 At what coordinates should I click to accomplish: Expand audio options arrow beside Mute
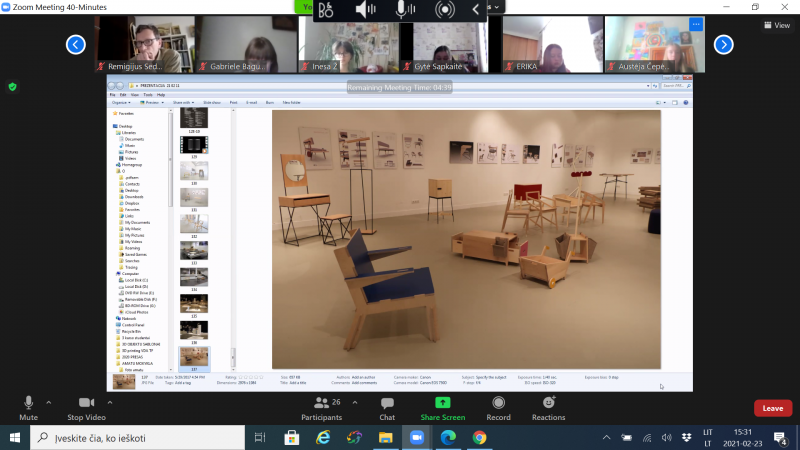coord(49,403)
